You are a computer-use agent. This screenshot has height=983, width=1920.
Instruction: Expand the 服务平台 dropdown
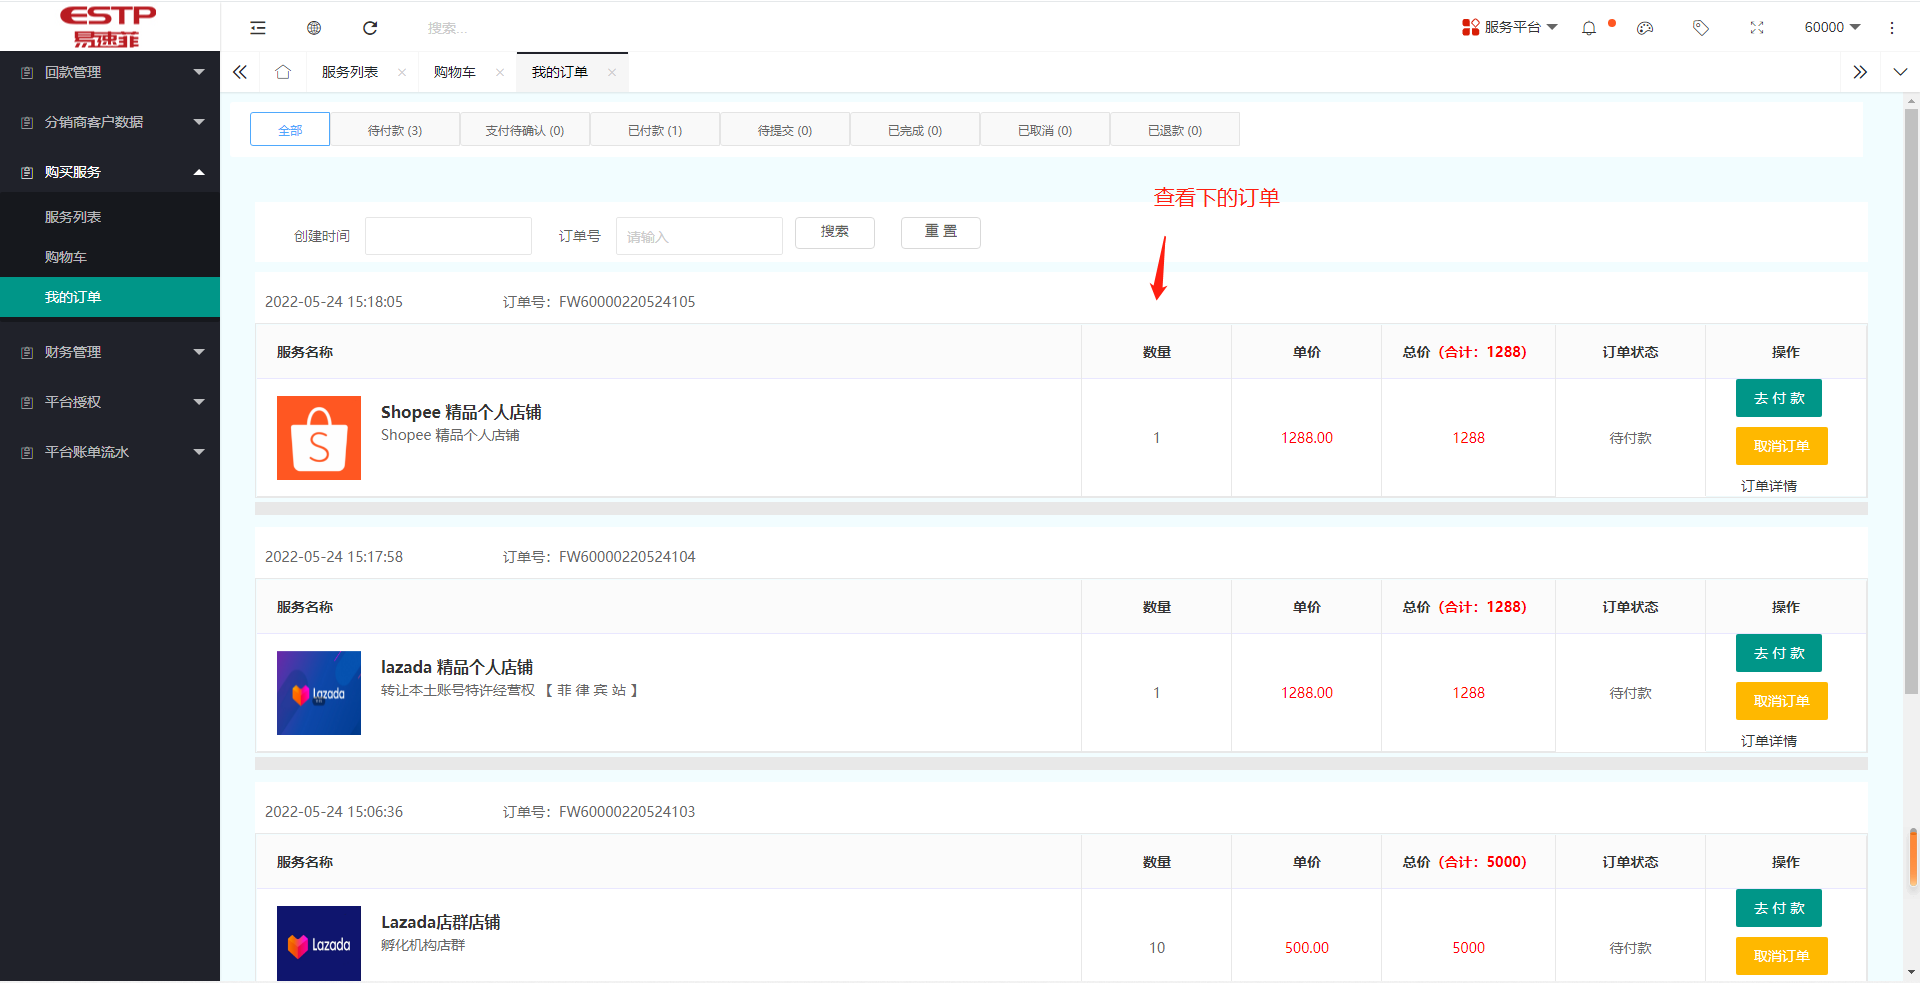1510,27
